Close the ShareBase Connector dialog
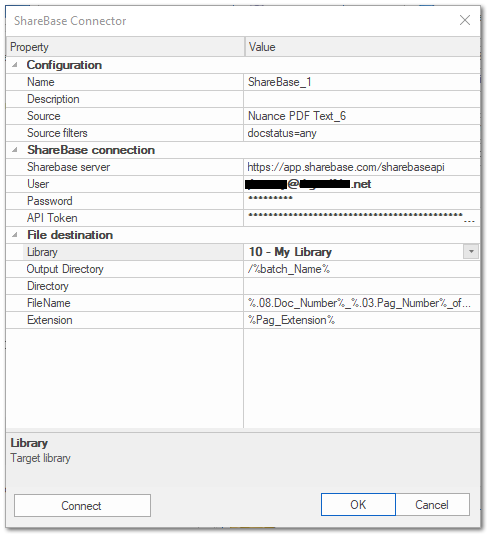 [x=465, y=20]
